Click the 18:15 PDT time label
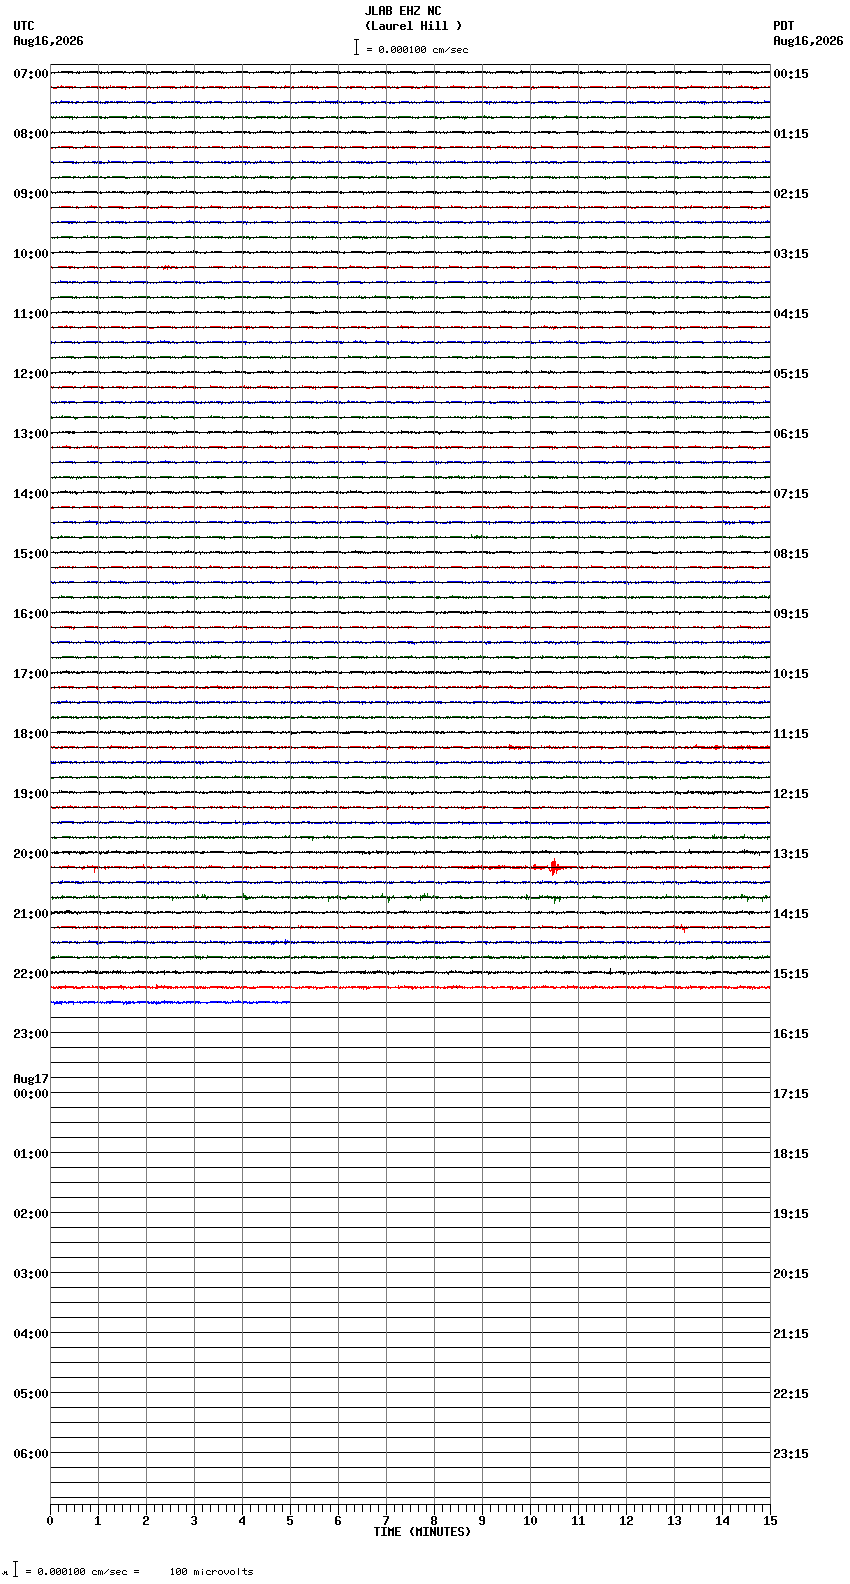This screenshot has height=1584, width=850. click(x=791, y=1154)
